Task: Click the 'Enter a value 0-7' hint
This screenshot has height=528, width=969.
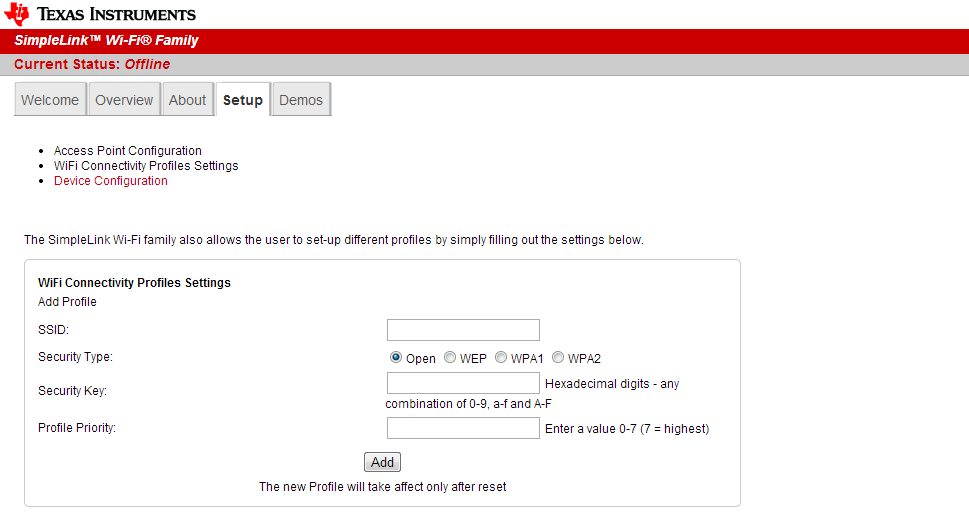Action: click(x=627, y=428)
